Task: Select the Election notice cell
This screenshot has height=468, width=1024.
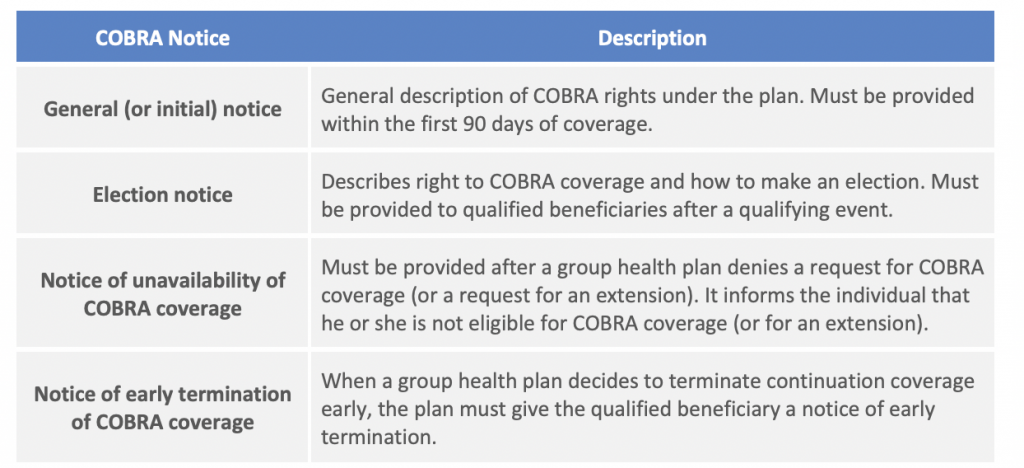Action: [x=163, y=194]
